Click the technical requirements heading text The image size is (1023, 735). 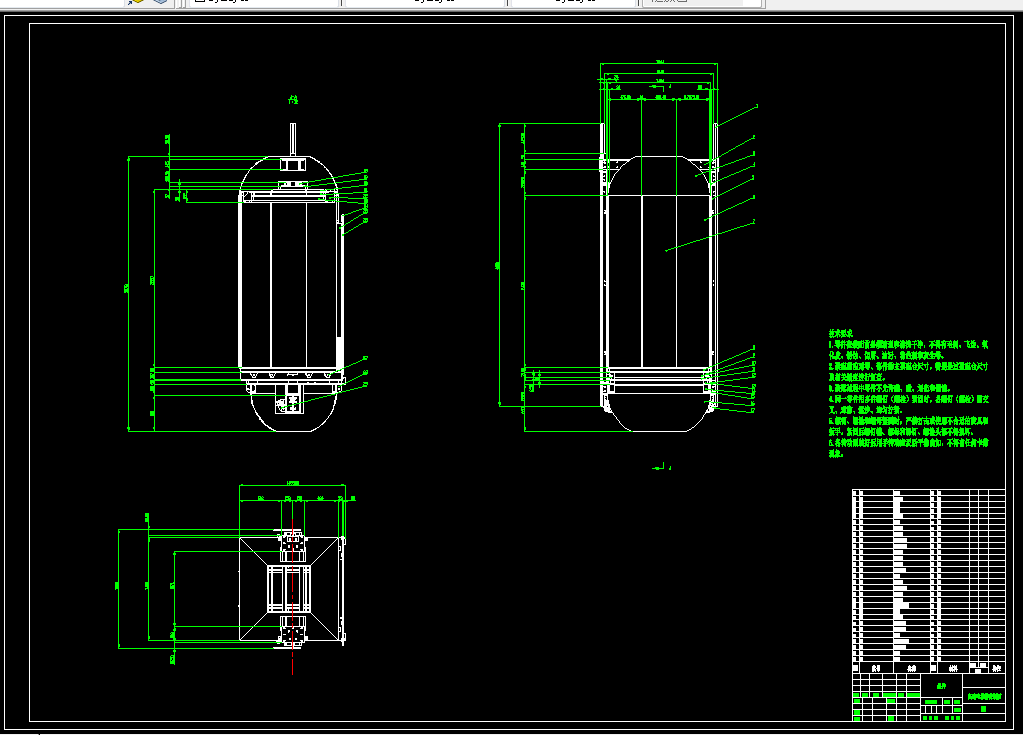click(x=841, y=333)
